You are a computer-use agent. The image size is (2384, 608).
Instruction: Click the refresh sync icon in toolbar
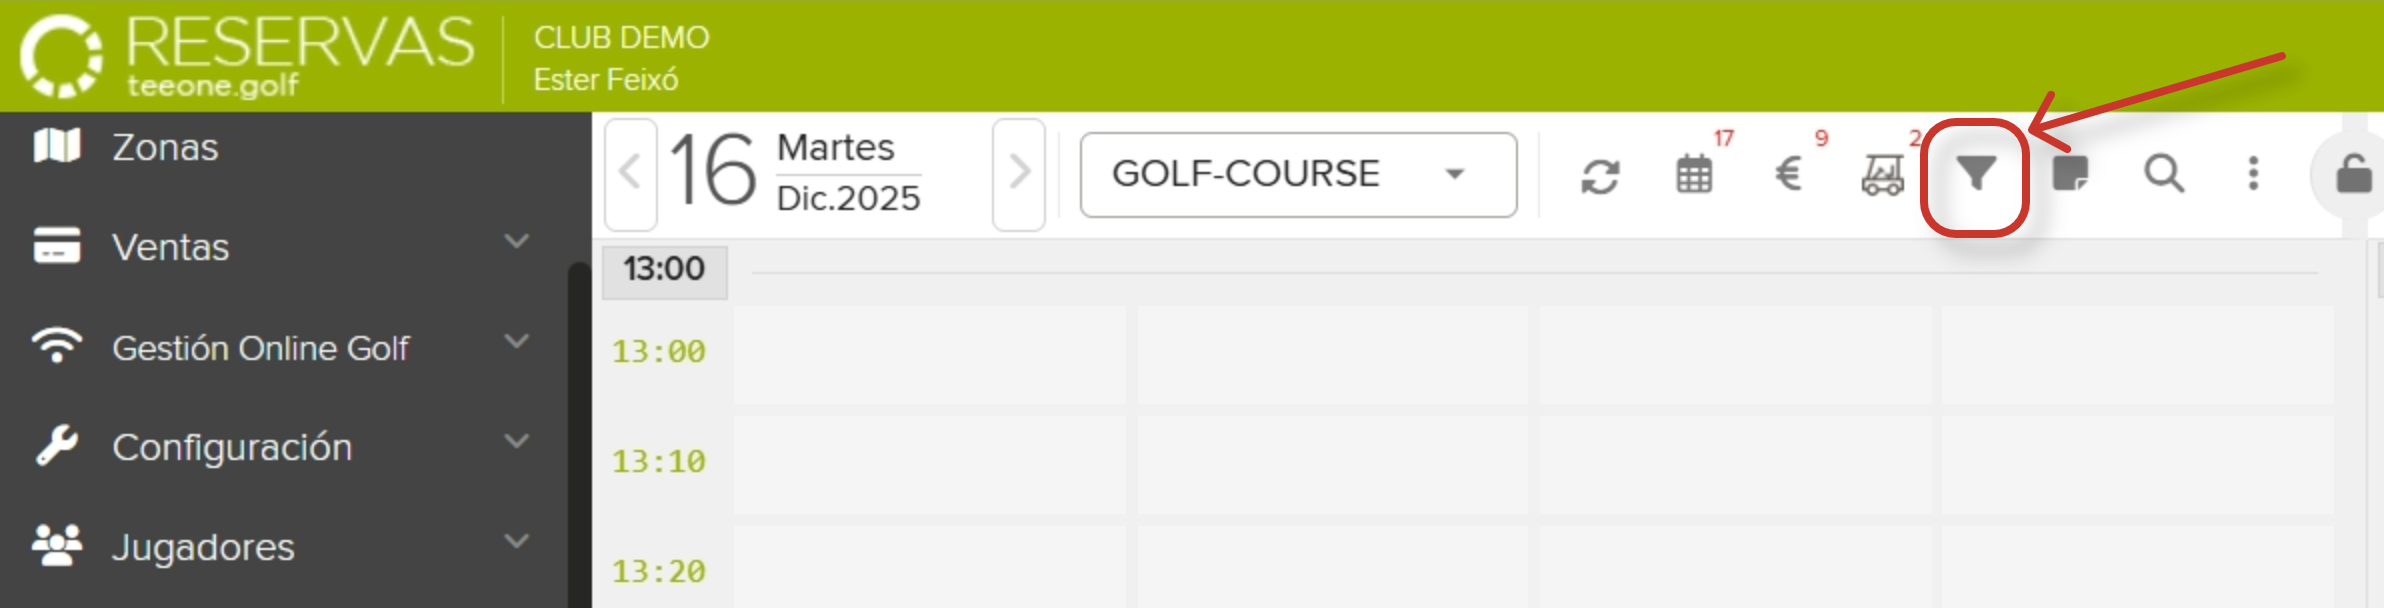1600,176
